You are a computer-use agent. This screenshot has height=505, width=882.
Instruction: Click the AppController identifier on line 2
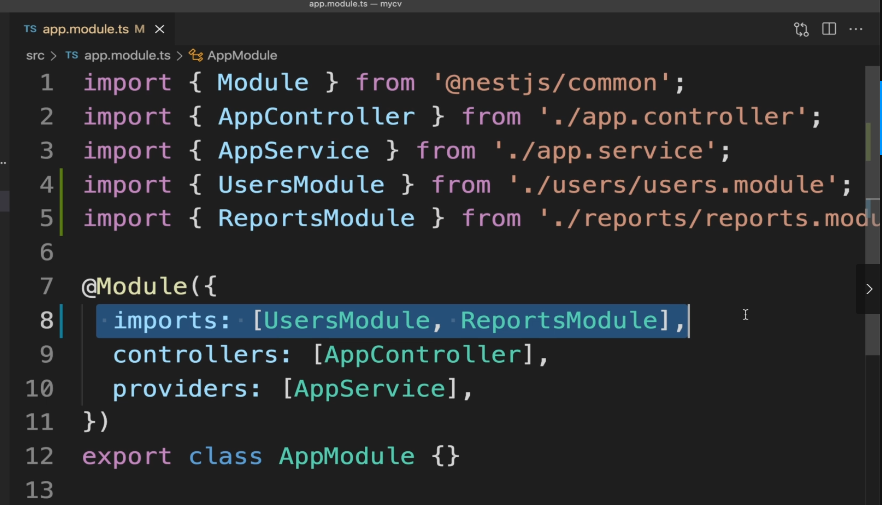(x=316, y=117)
